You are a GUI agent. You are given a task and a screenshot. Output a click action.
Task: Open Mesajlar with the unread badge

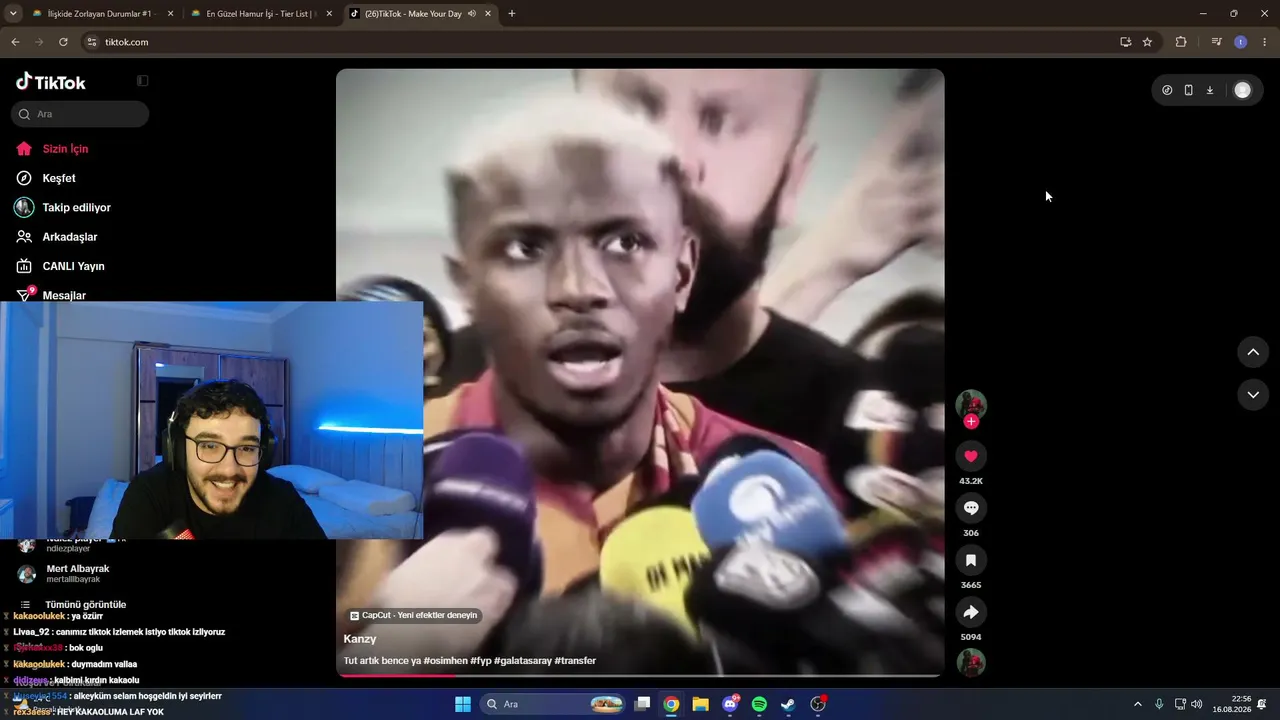coord(64,295)
